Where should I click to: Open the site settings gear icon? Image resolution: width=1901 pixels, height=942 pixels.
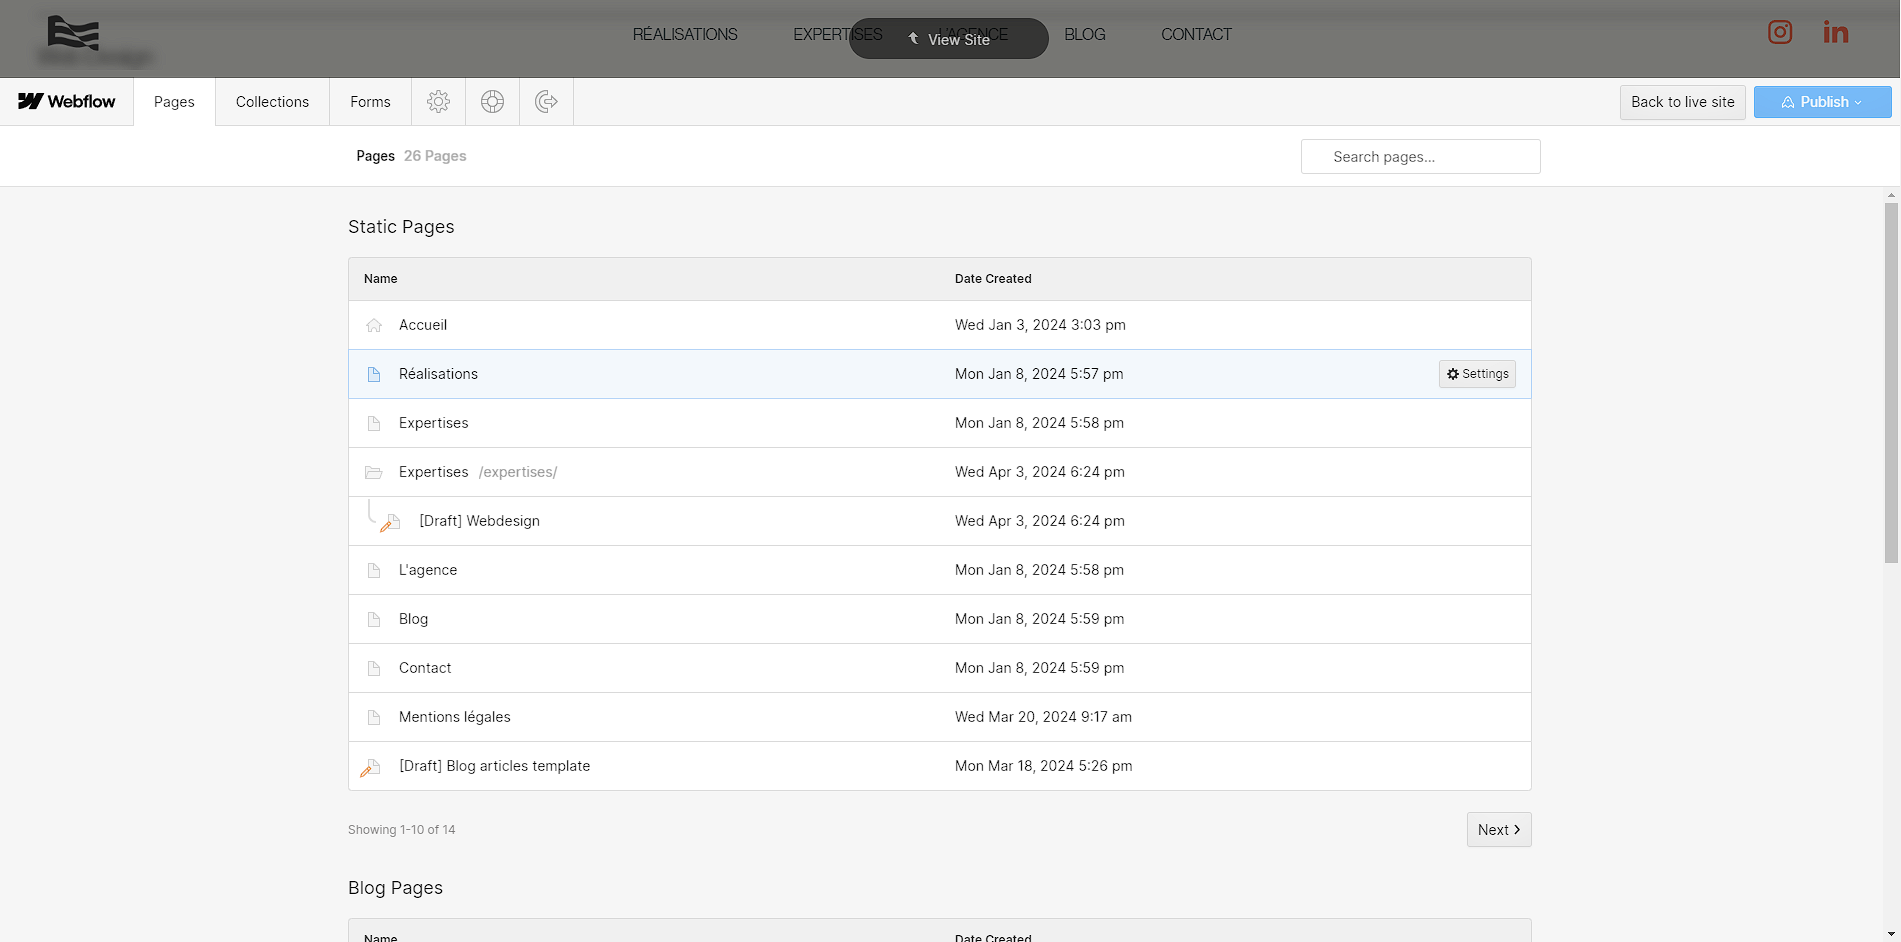click(438, 101)
